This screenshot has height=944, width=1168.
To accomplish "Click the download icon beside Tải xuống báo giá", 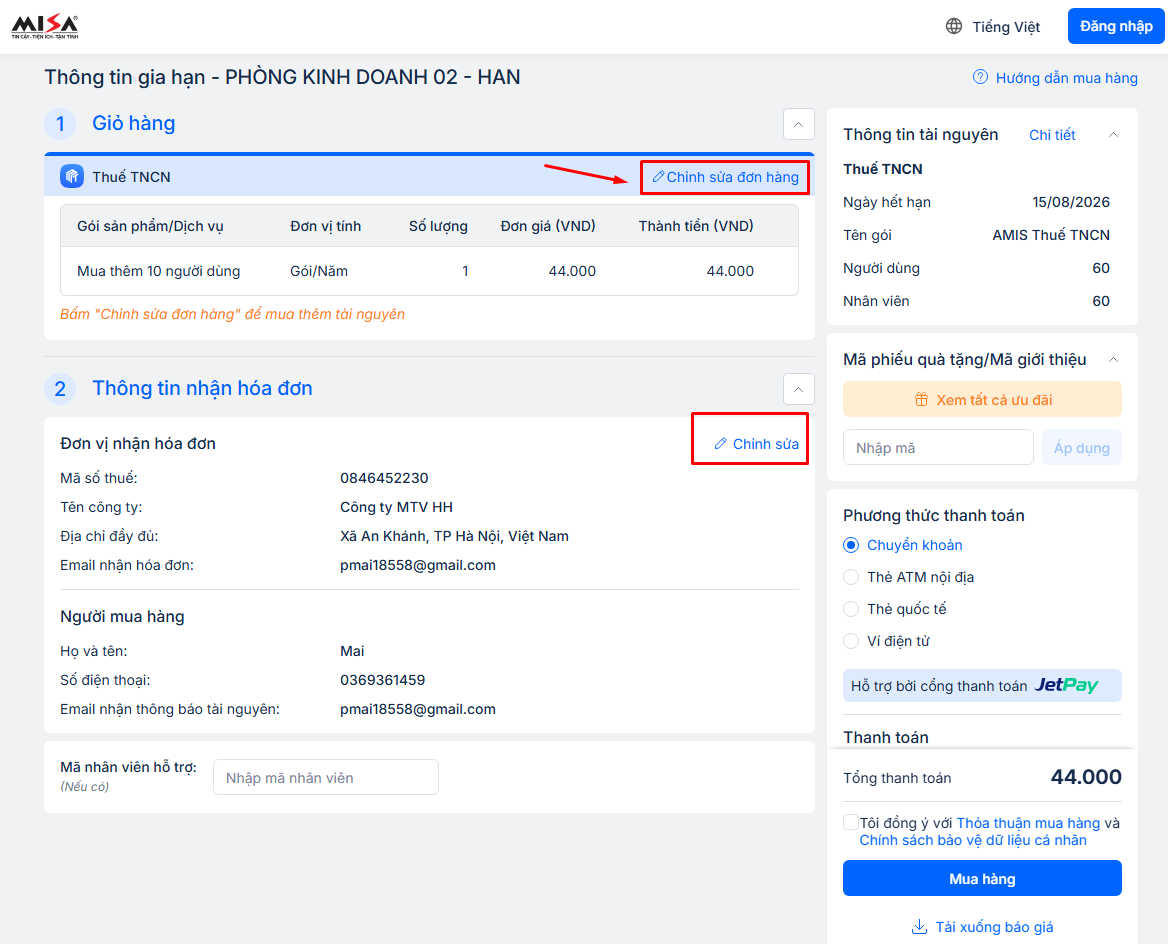I will (x=919, y=927).
